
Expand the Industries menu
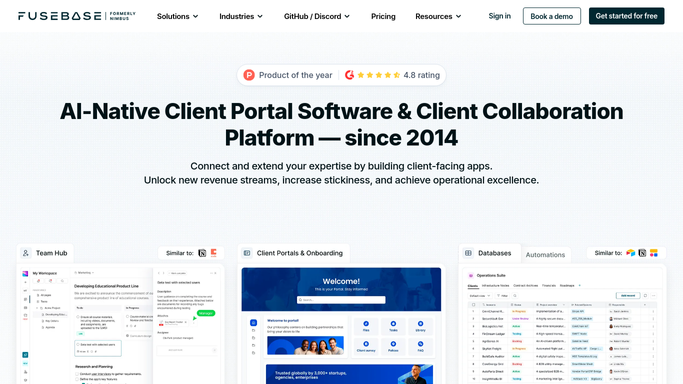241,16
